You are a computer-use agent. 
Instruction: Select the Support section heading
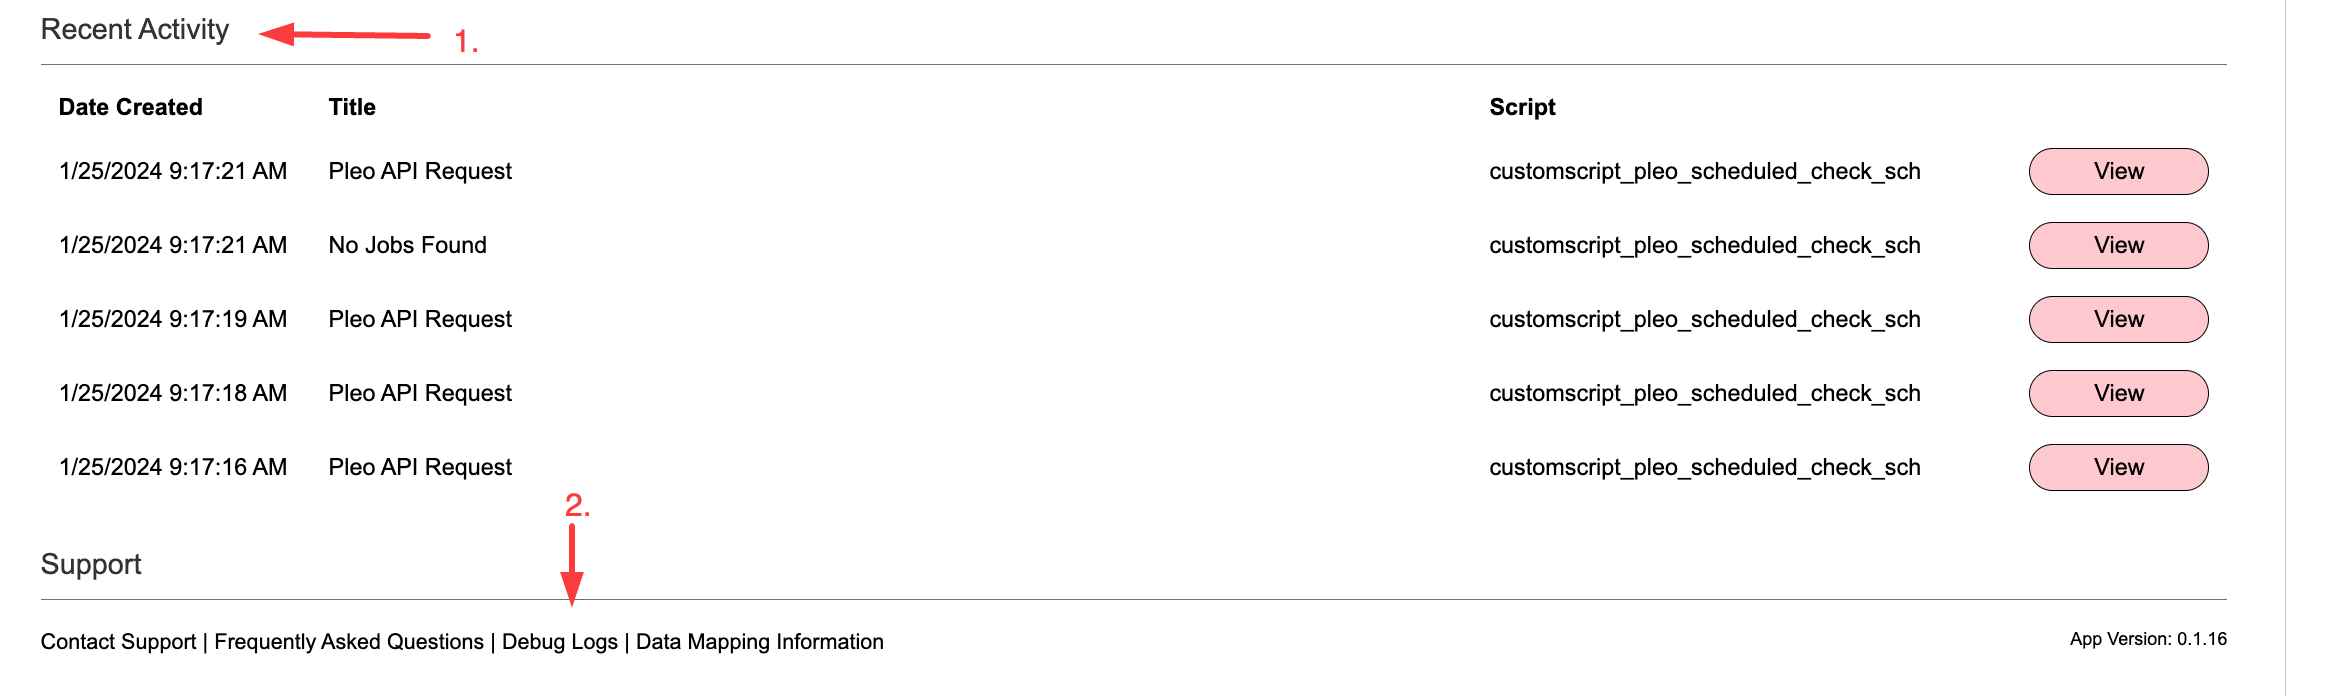(x=91, y=564)
